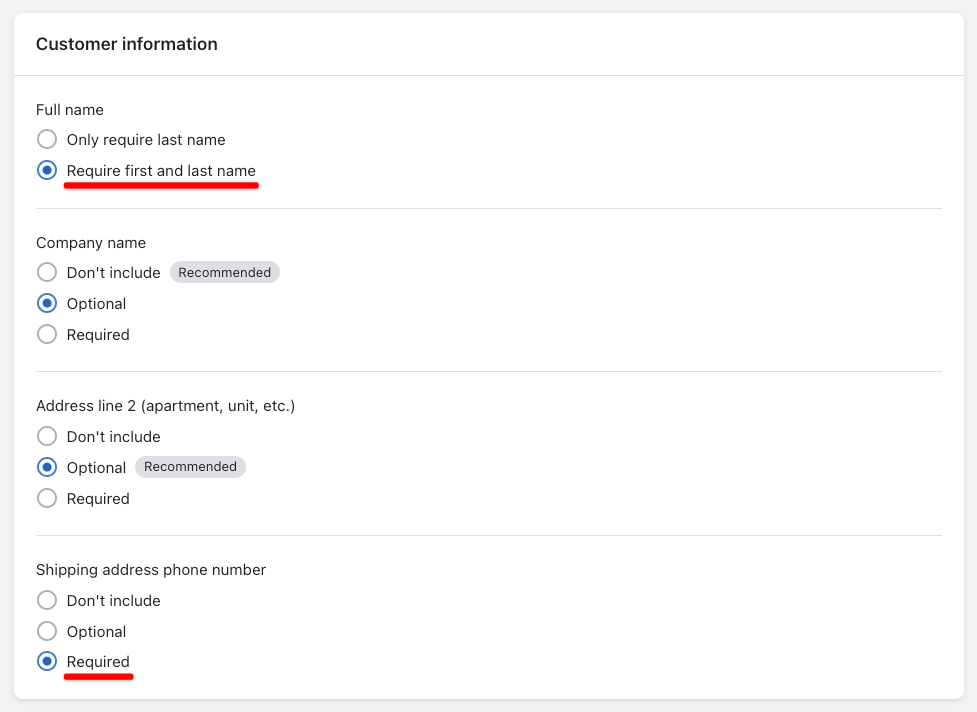The height and width of the screenshot is (712, 977).
Task: Select the 'Only require last name' radio button
Action: (47, 139)
